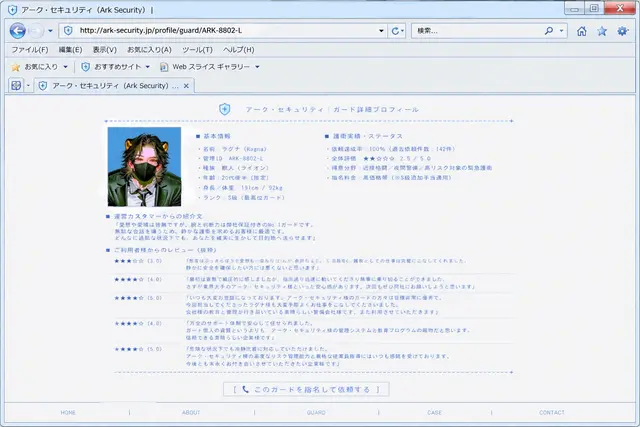640x427 pixels.
Task: Click the first review's (3.0) star rating
Action: coord(138,261)
